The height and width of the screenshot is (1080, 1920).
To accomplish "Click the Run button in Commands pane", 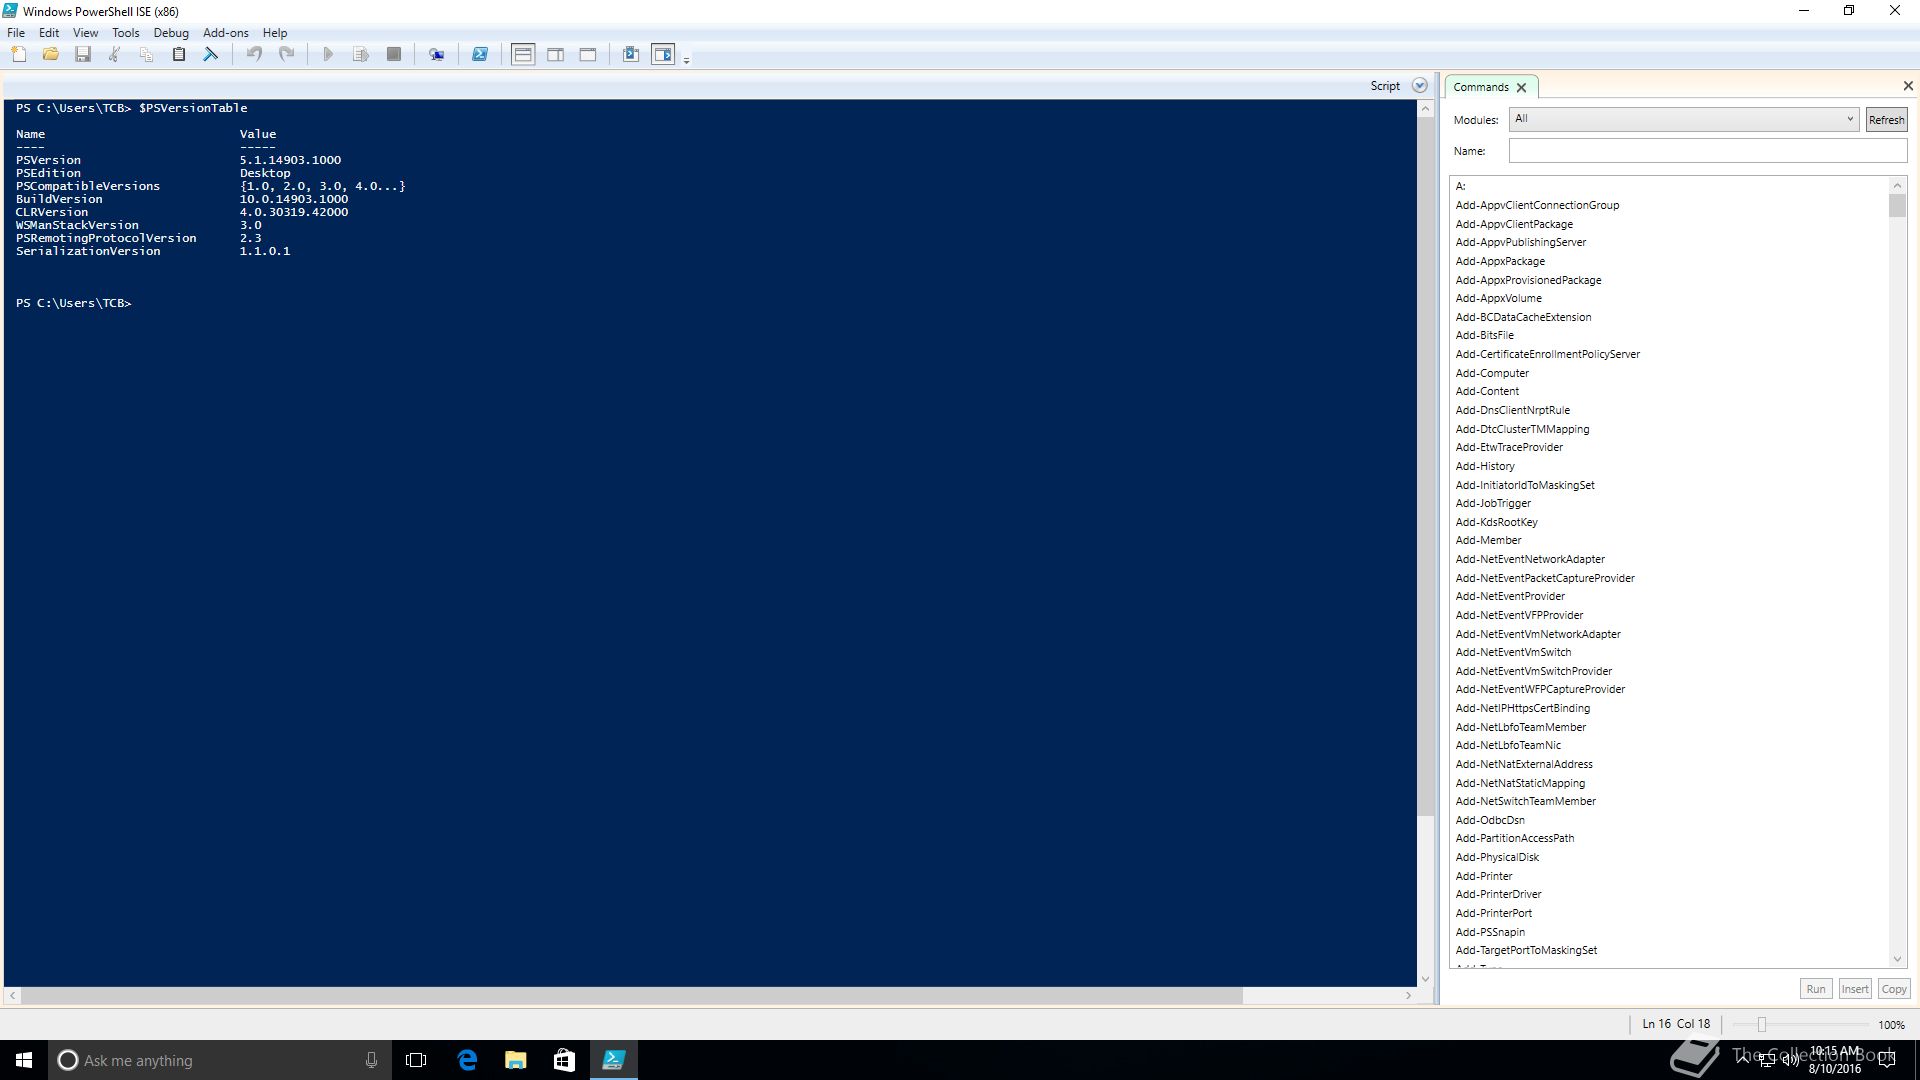I will pos(1816,989).
